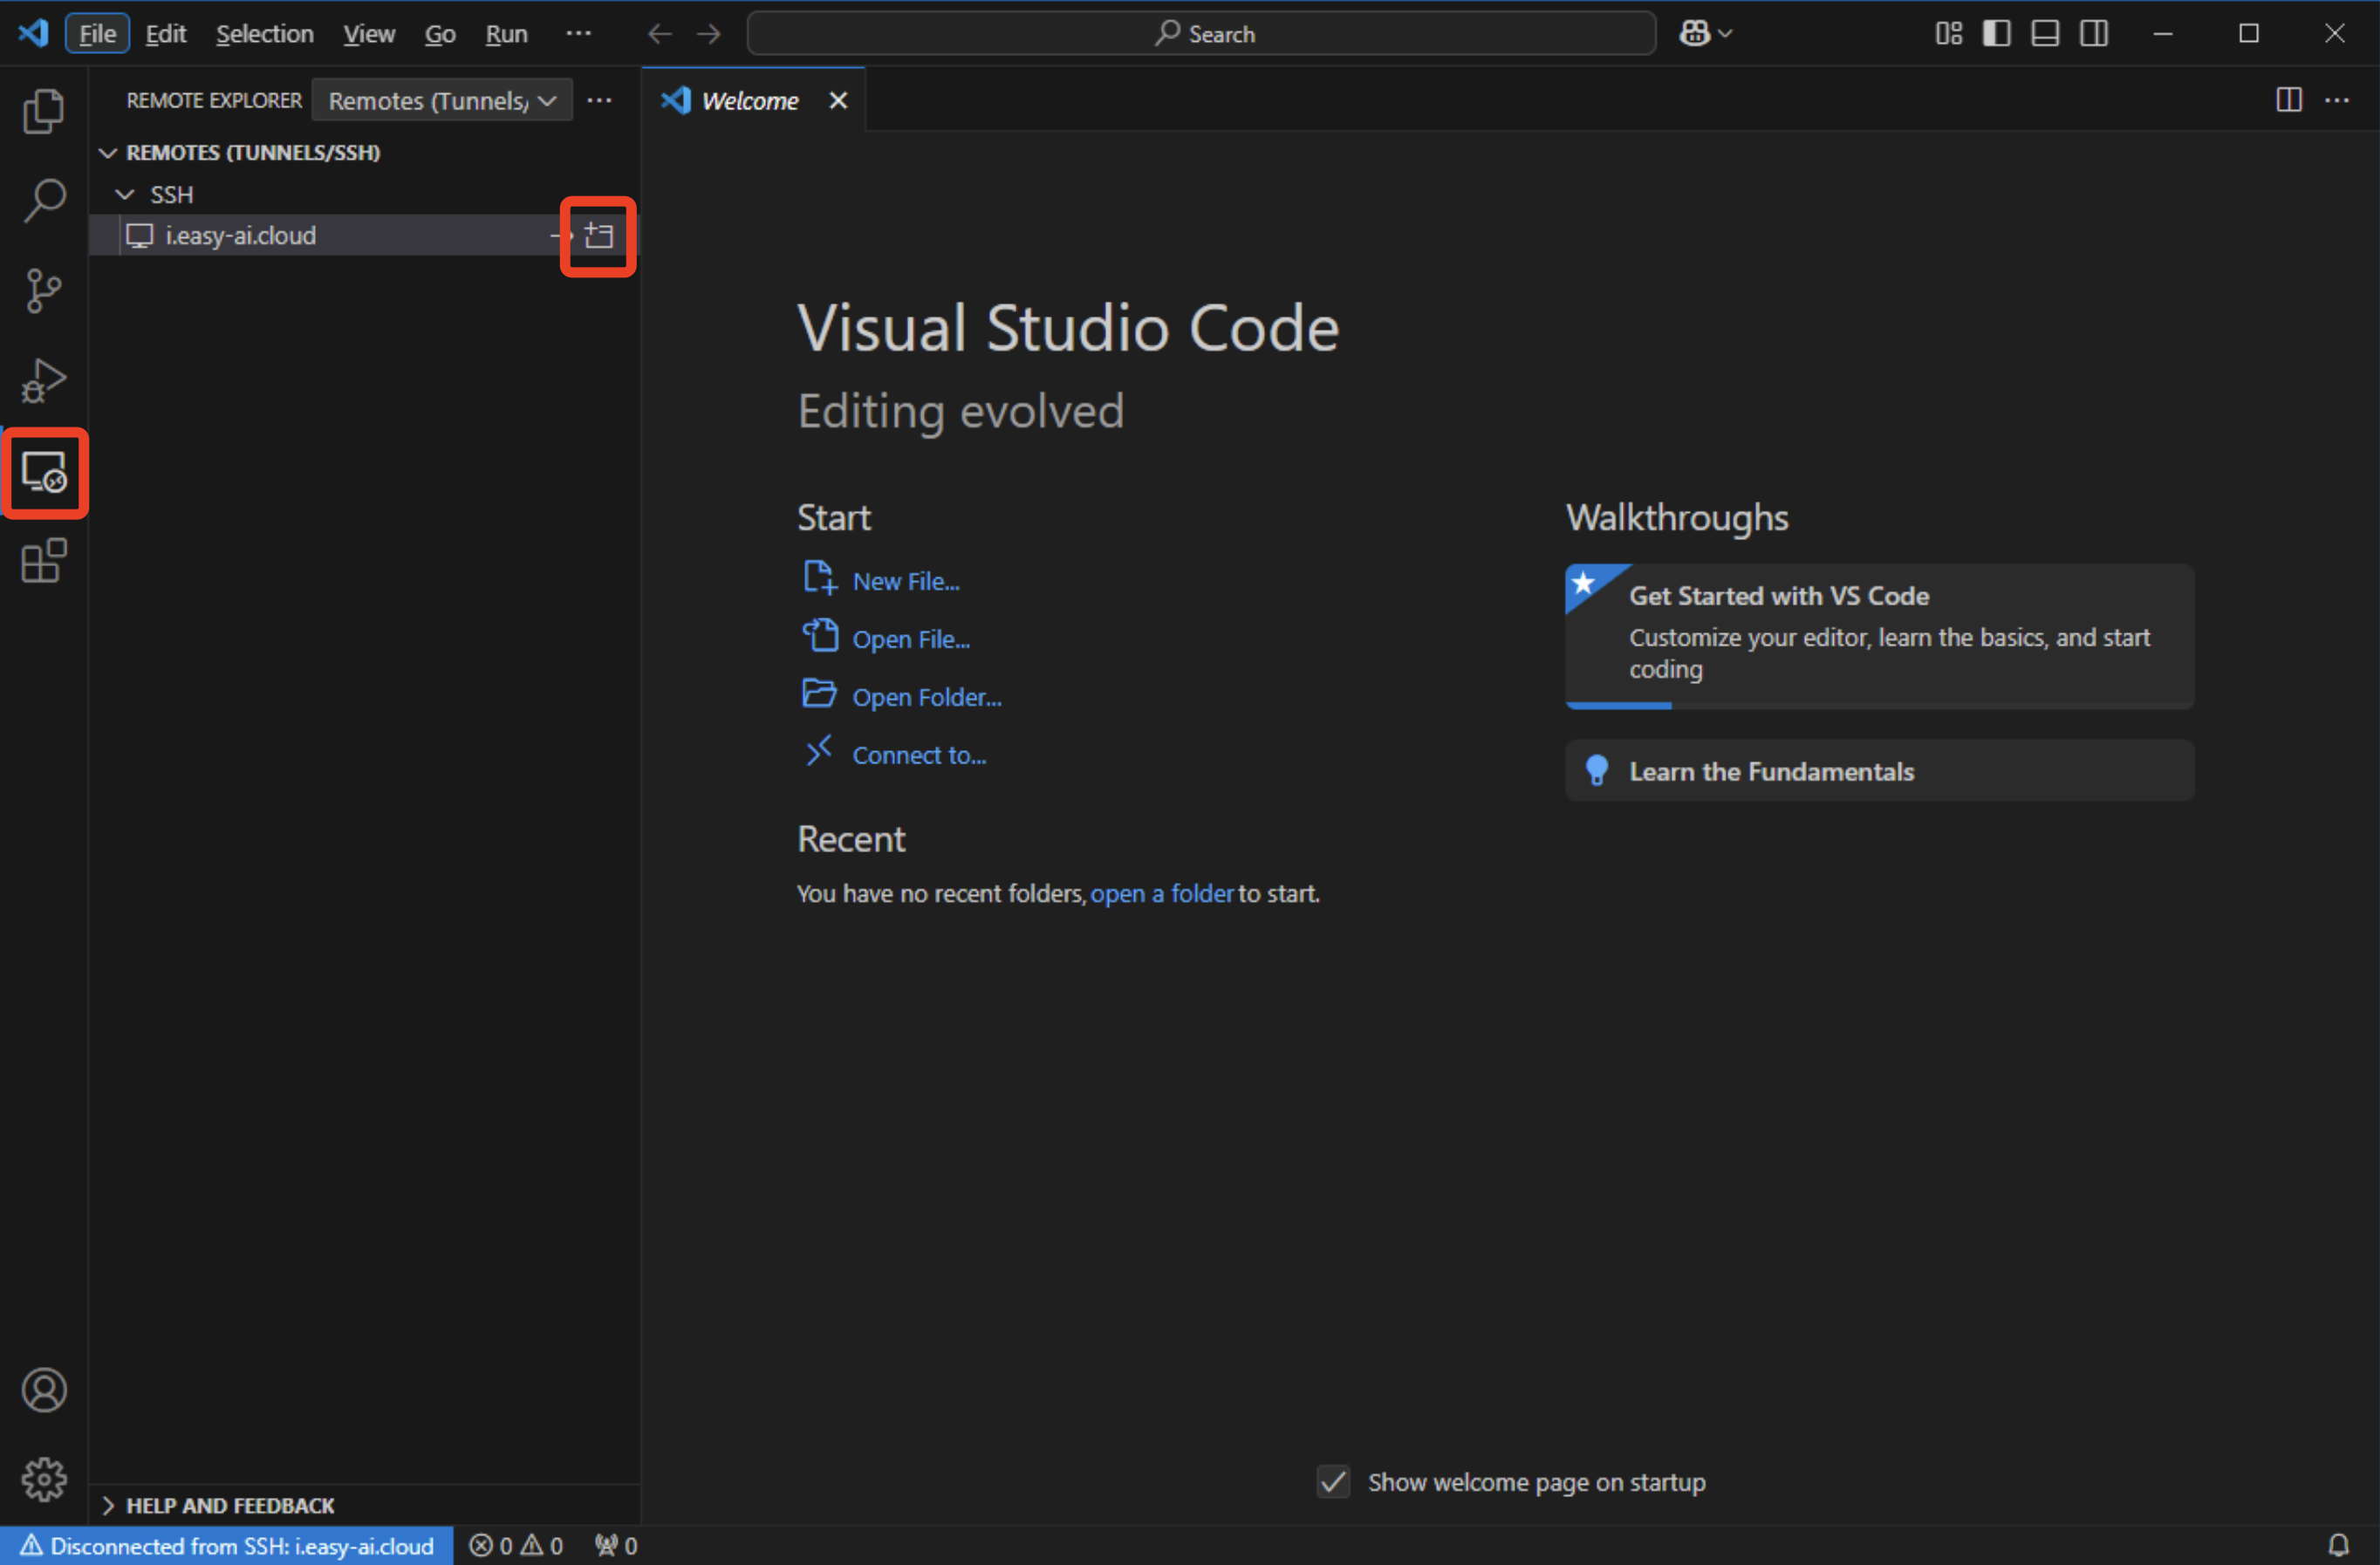Toggle Show welcome page on startup checkbox
Viewport: 2380px width, 1565px height.
[x=1333, y=1481]
